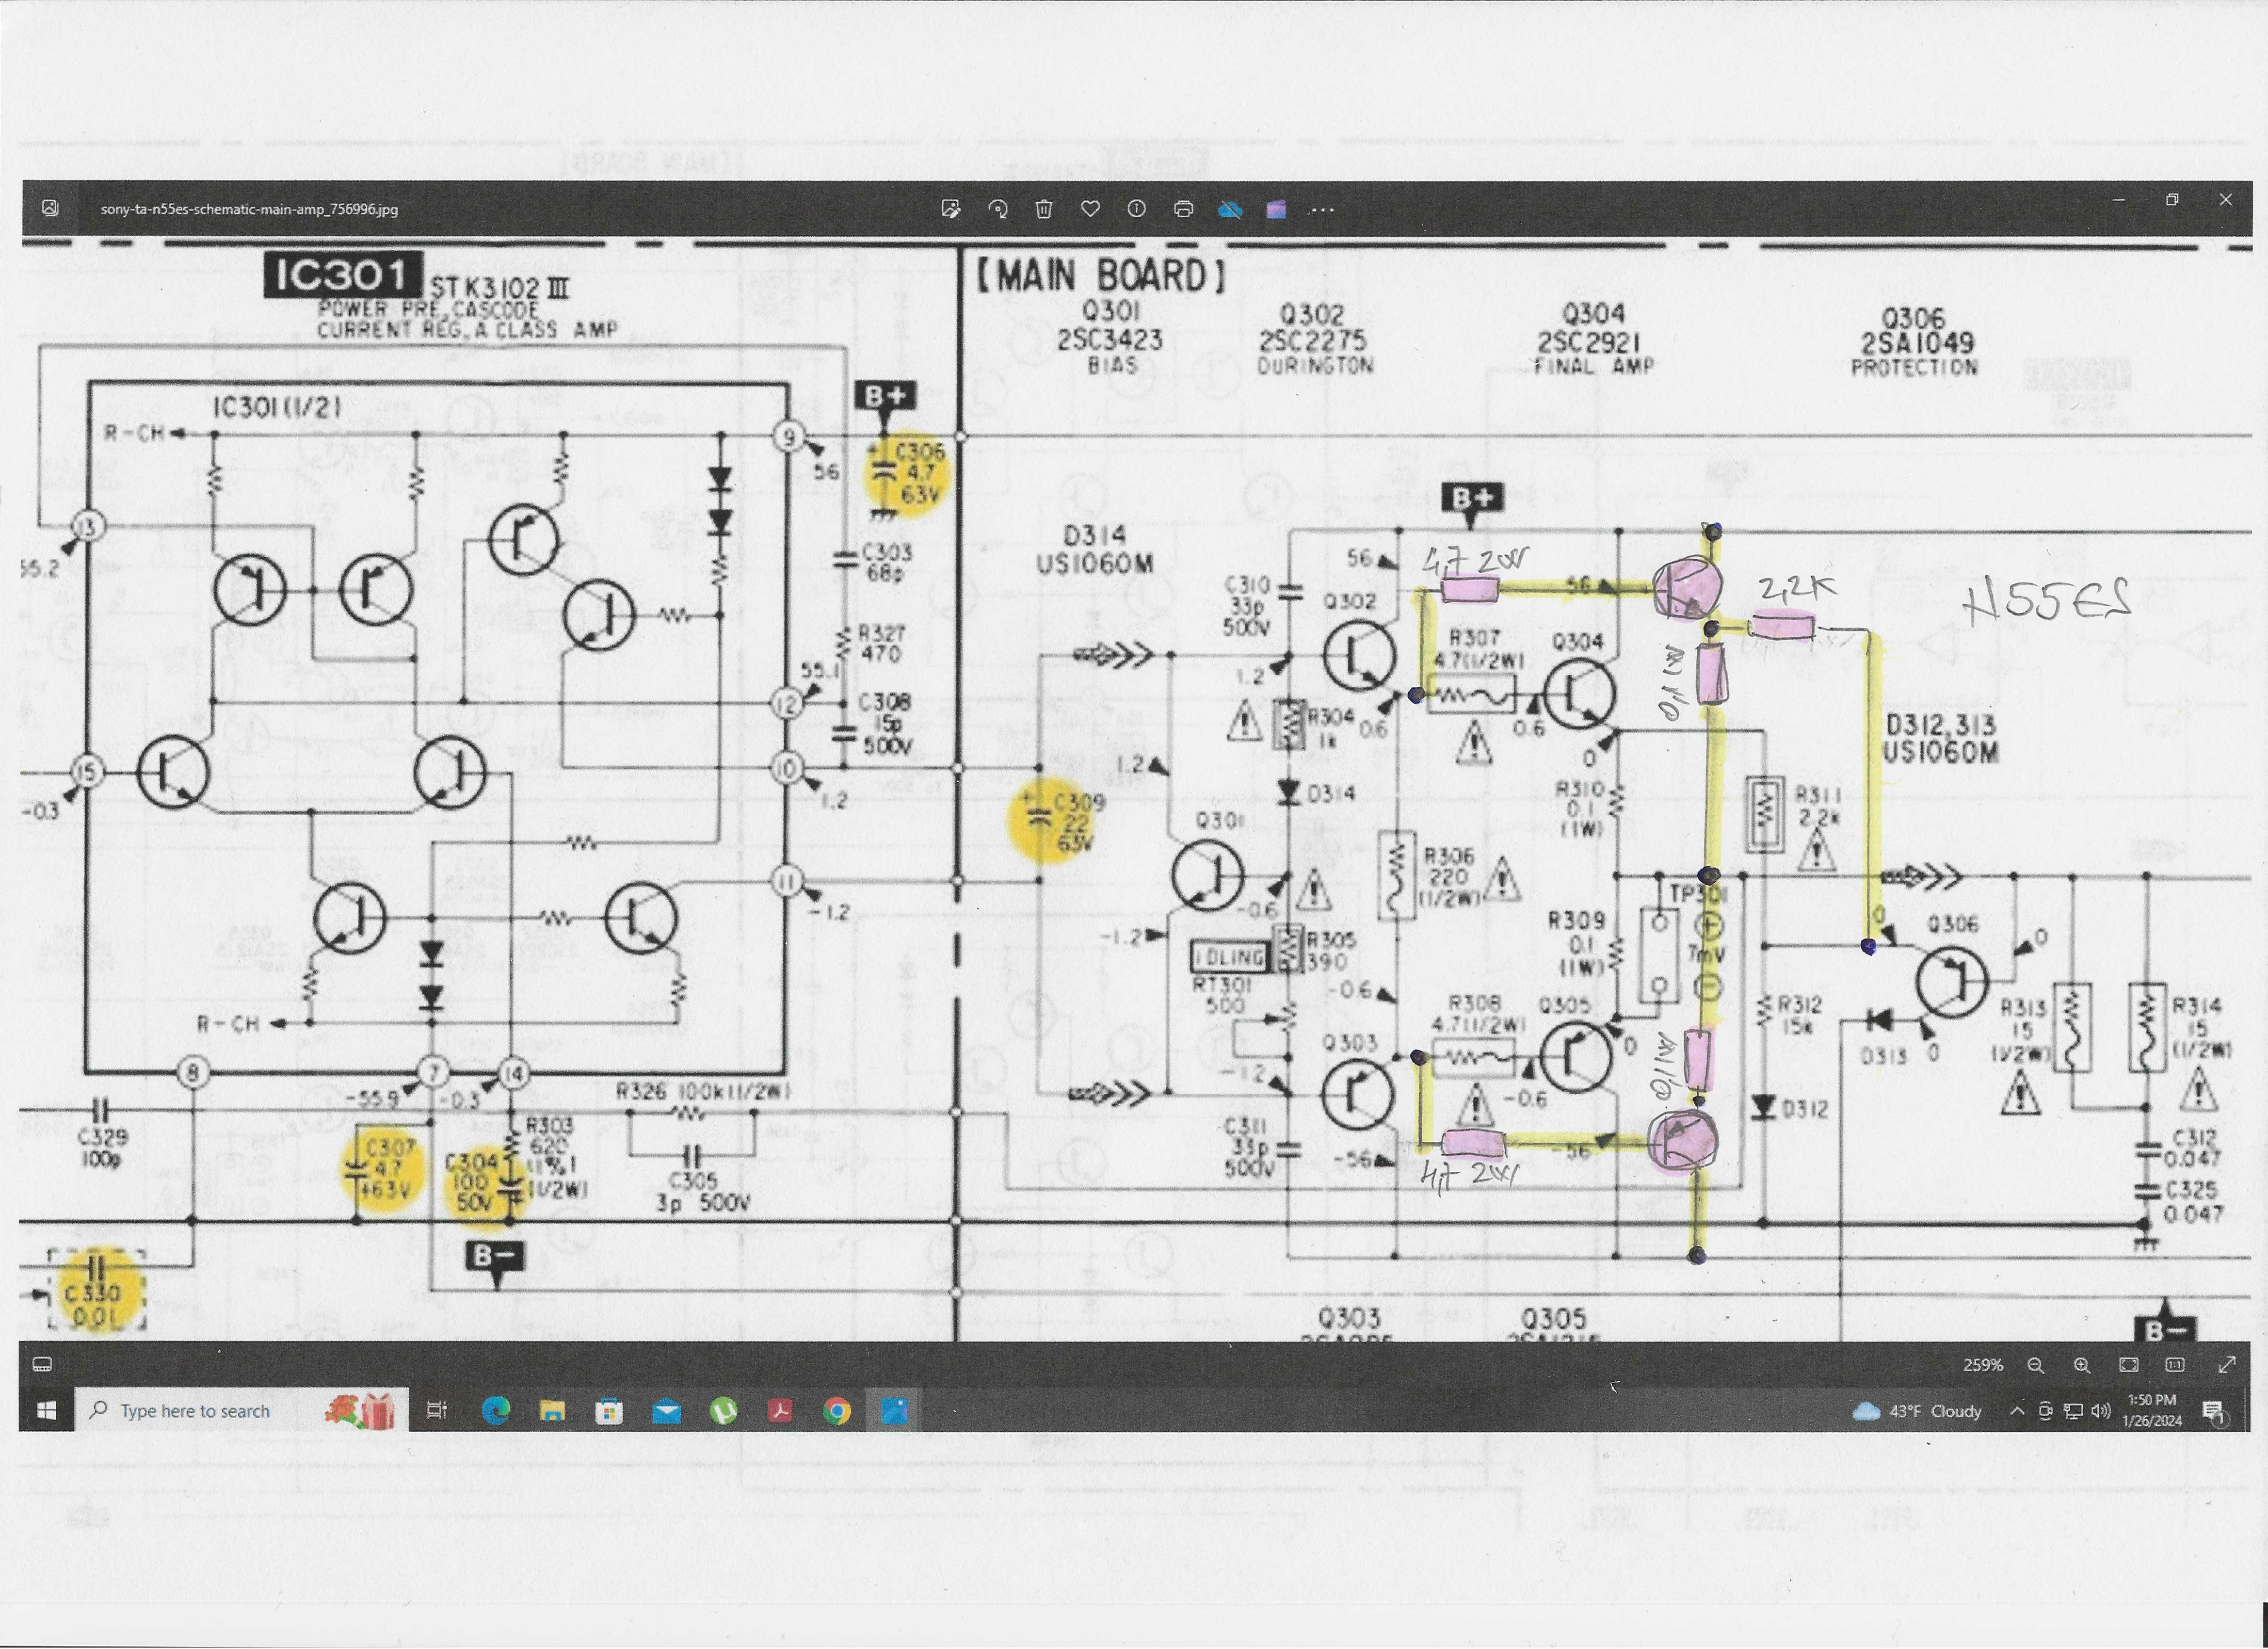Click the 259% zoom percentage
The height and width of the screenshot is (1649, 2268).
pos(1983,1365)
